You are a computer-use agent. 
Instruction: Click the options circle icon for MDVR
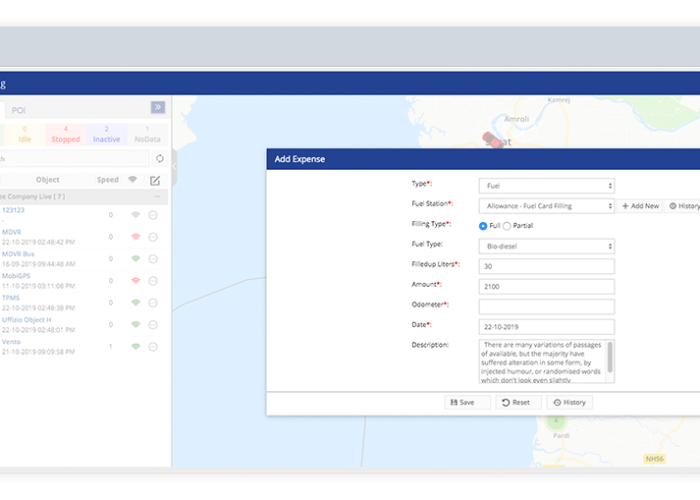coord(153,236)
